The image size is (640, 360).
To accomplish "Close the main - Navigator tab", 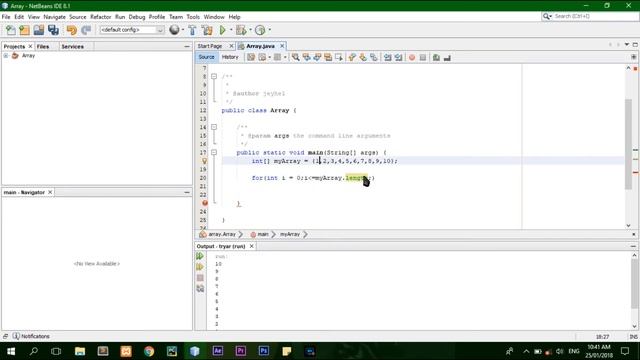I will pyautogui.click(x=50, y=192).
